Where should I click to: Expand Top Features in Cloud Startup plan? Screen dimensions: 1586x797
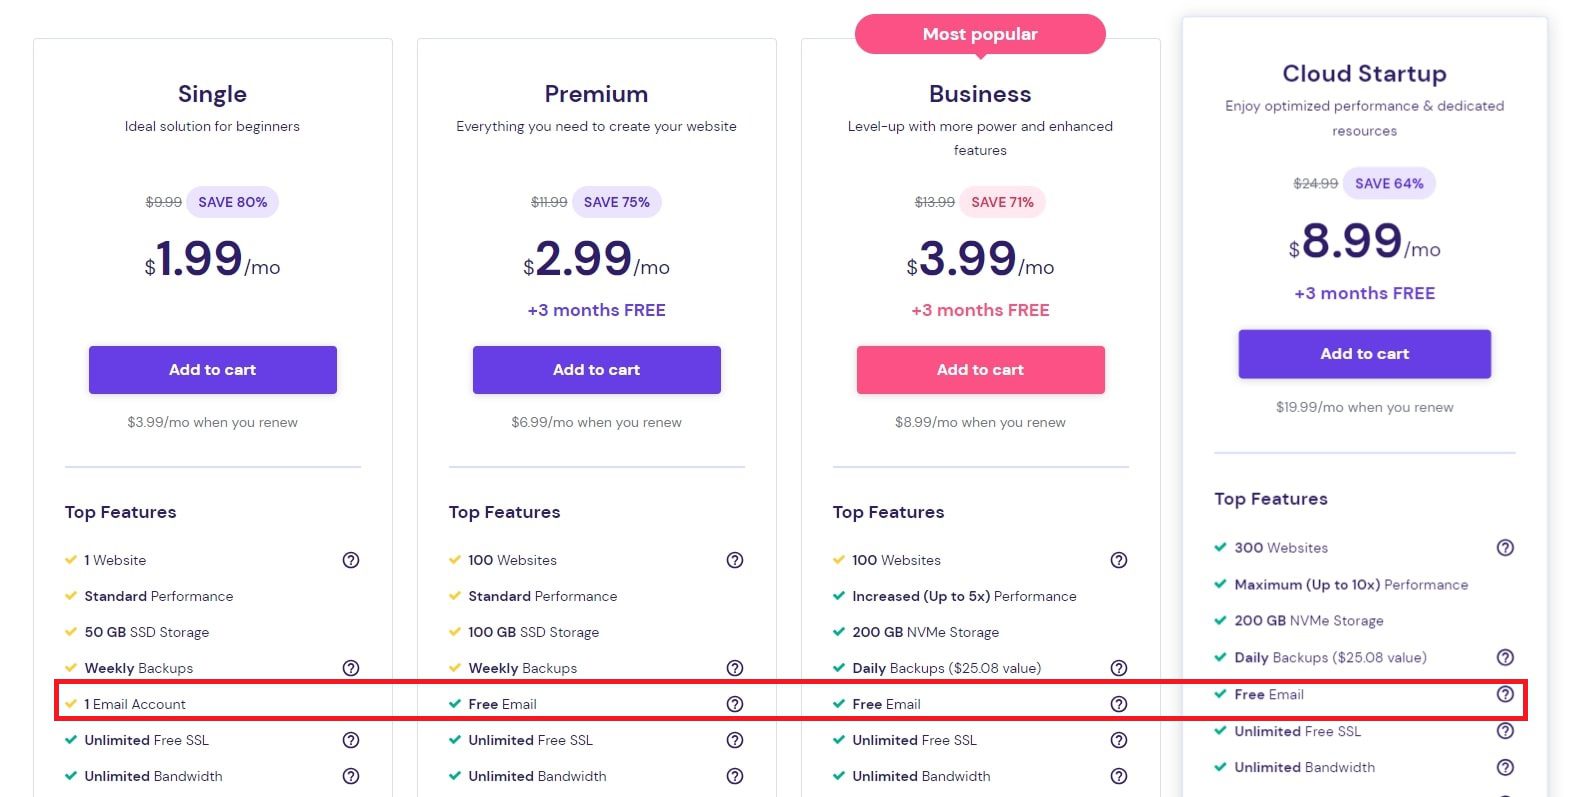coord(1270,499)
